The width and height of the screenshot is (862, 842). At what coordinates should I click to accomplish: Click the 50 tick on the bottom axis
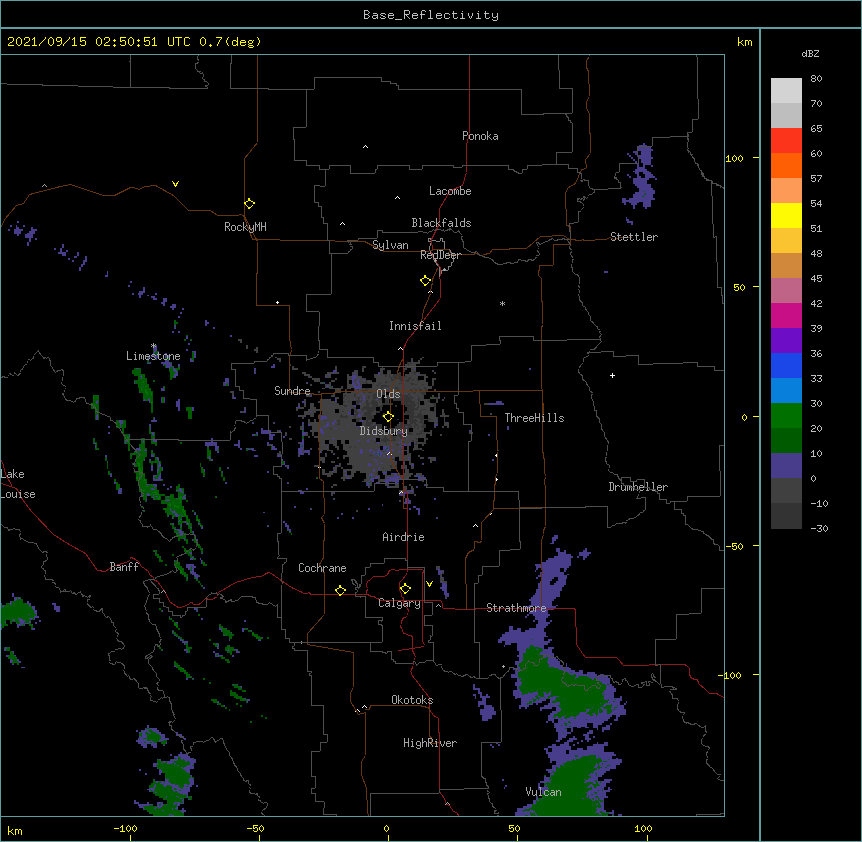[514, 828]
